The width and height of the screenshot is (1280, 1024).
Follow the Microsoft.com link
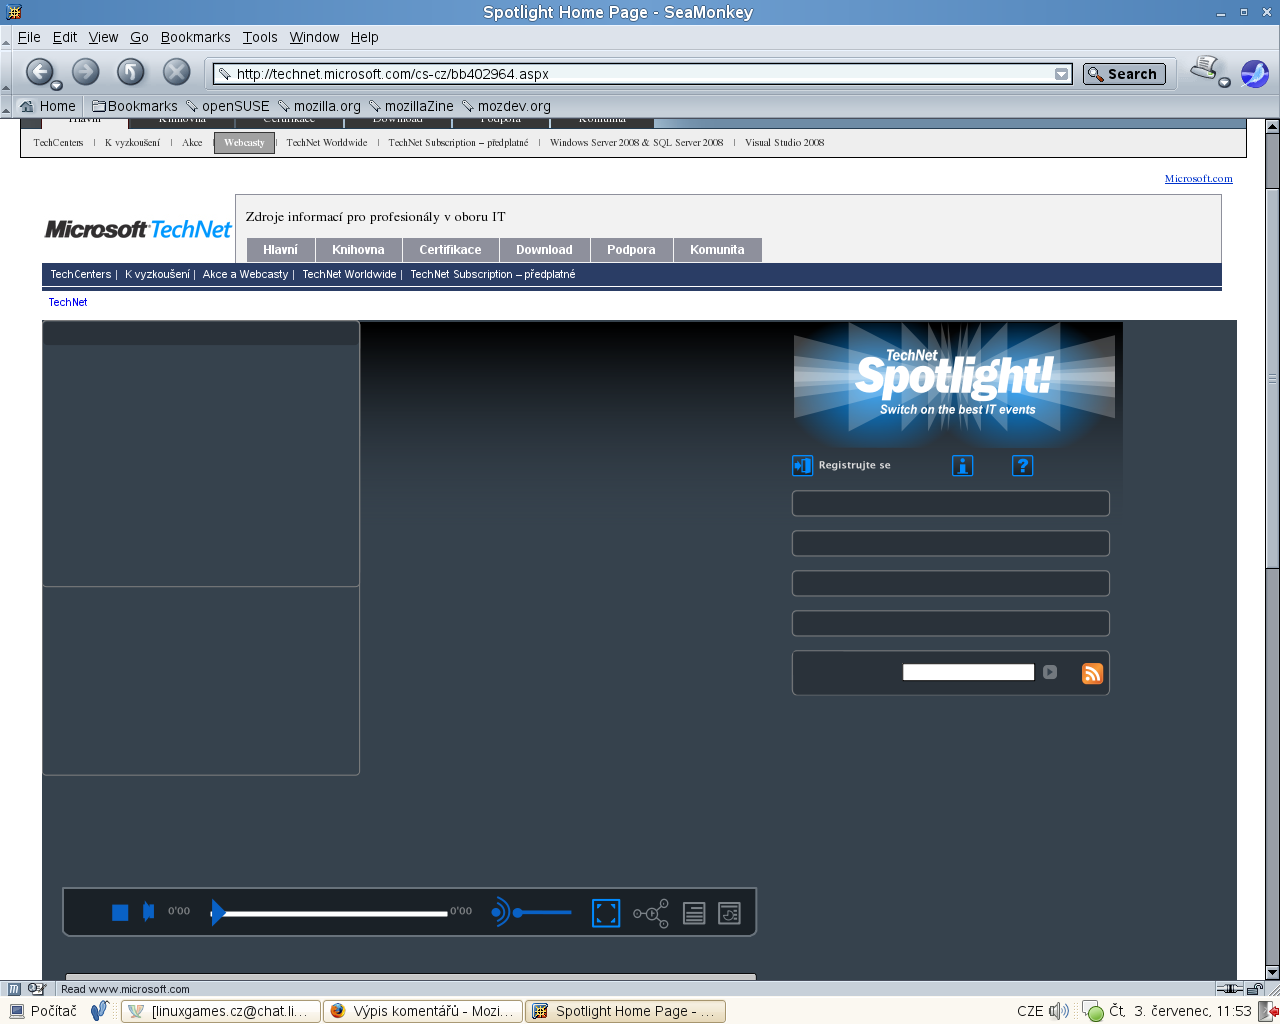click(1198, 179)
